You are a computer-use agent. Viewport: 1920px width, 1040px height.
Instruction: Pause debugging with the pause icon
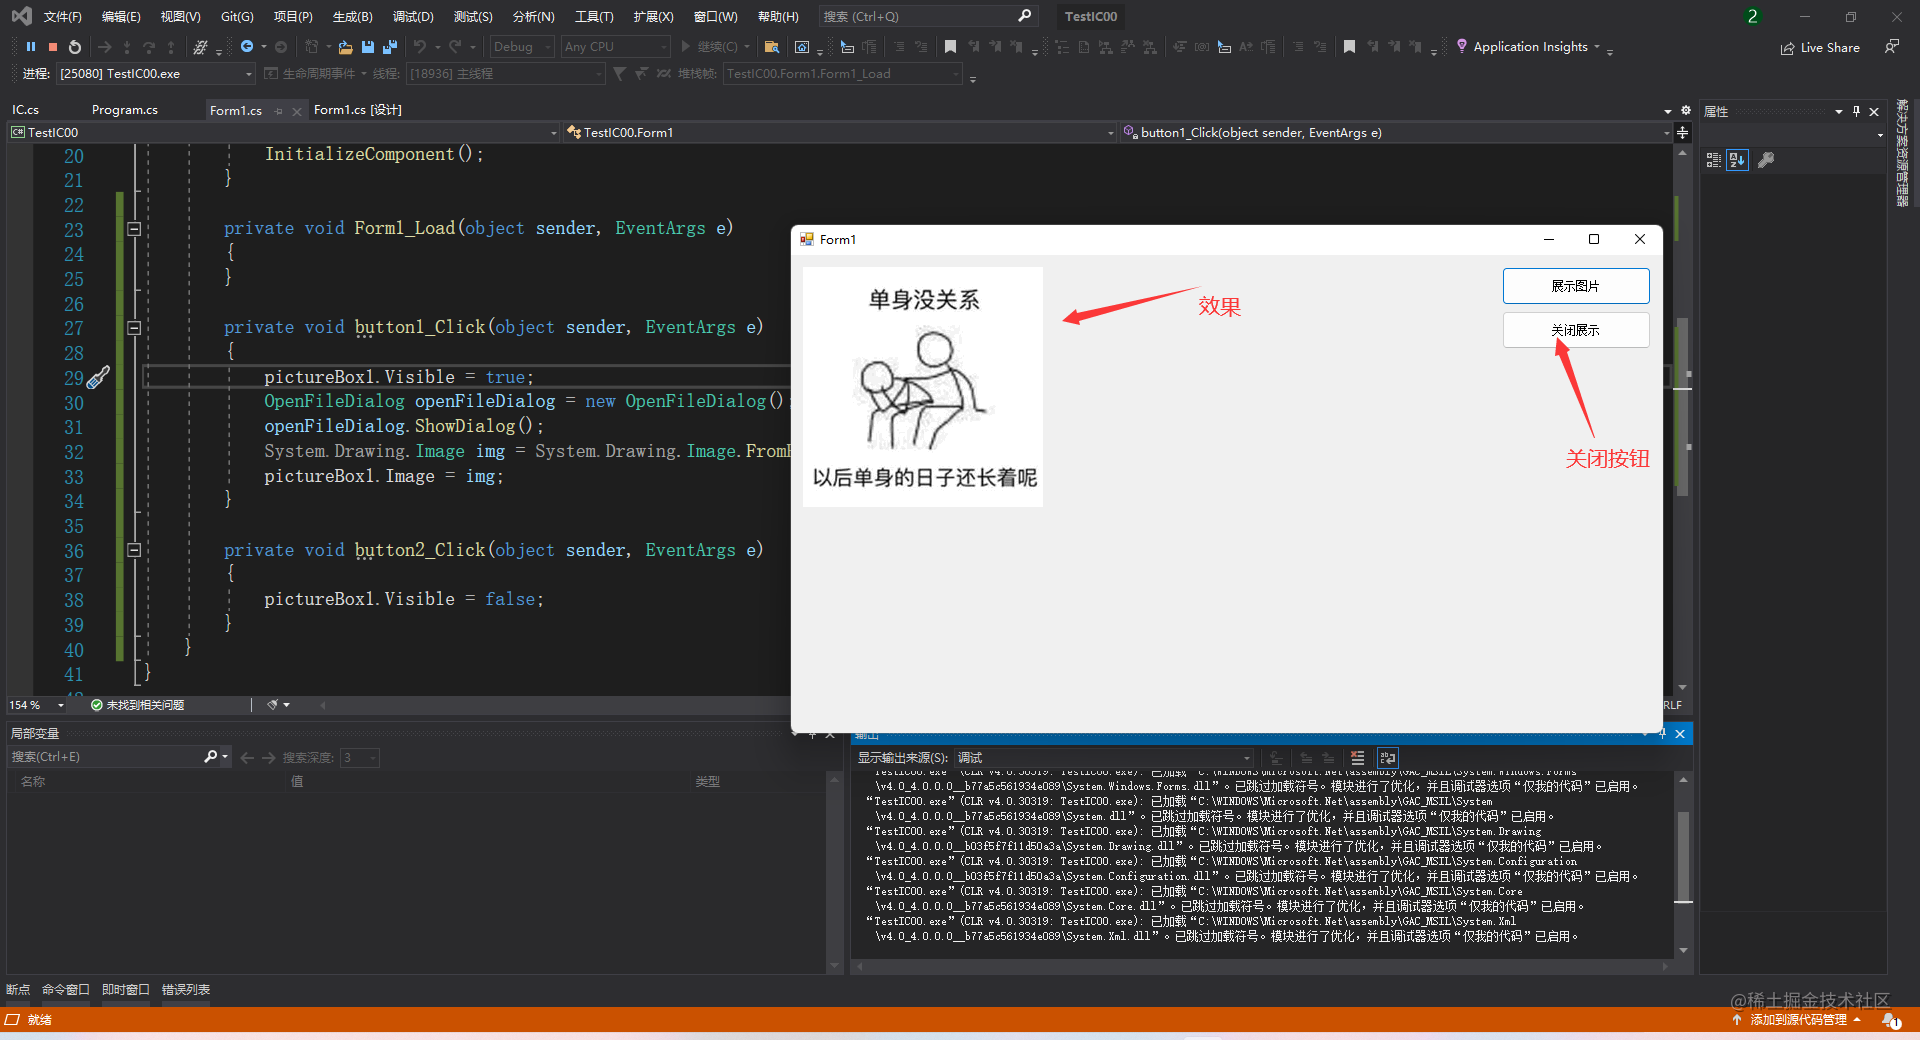[x=31, y=47]
